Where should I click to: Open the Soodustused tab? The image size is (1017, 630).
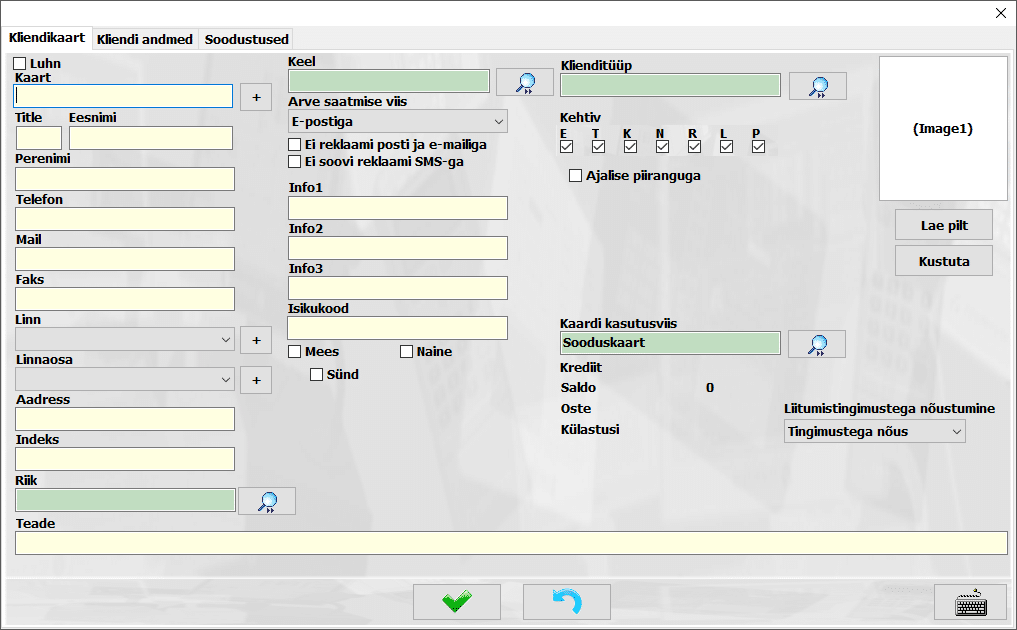pyautogui.click(x=246, y=40)
